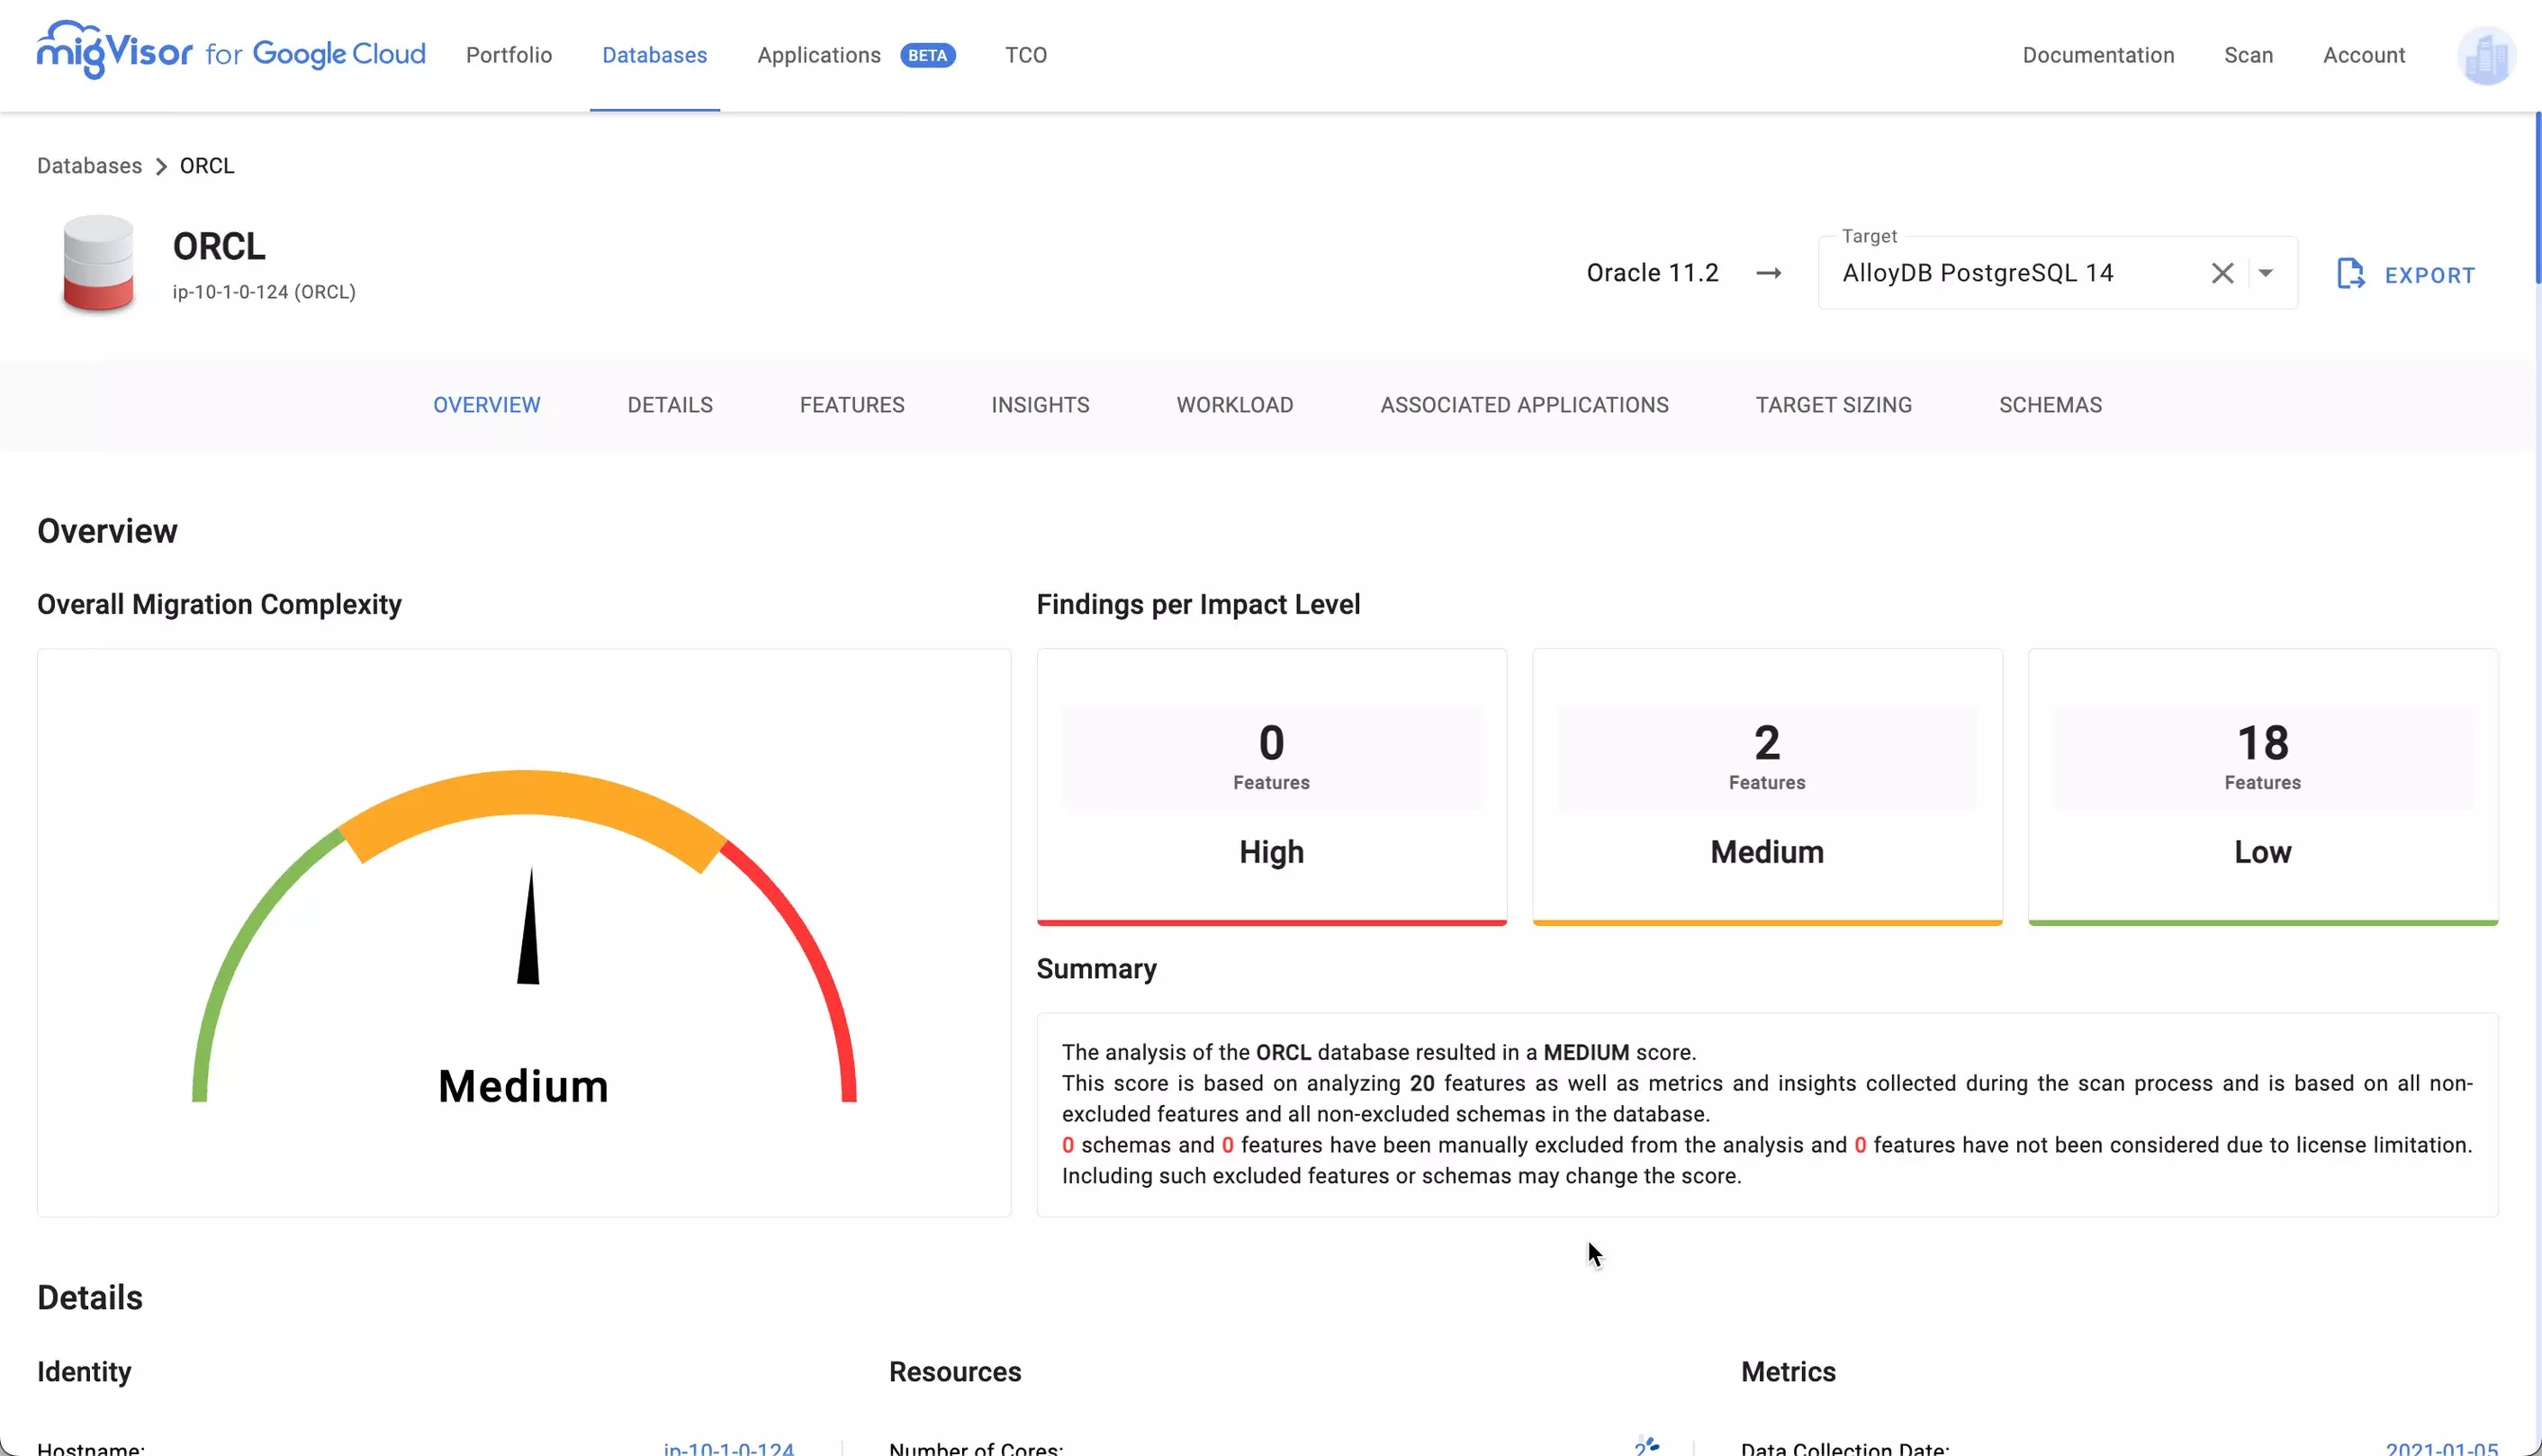Viewport: 2542px width, 1456px height.
Task: Click the Metrics heading
Action: point(1788,1372)
